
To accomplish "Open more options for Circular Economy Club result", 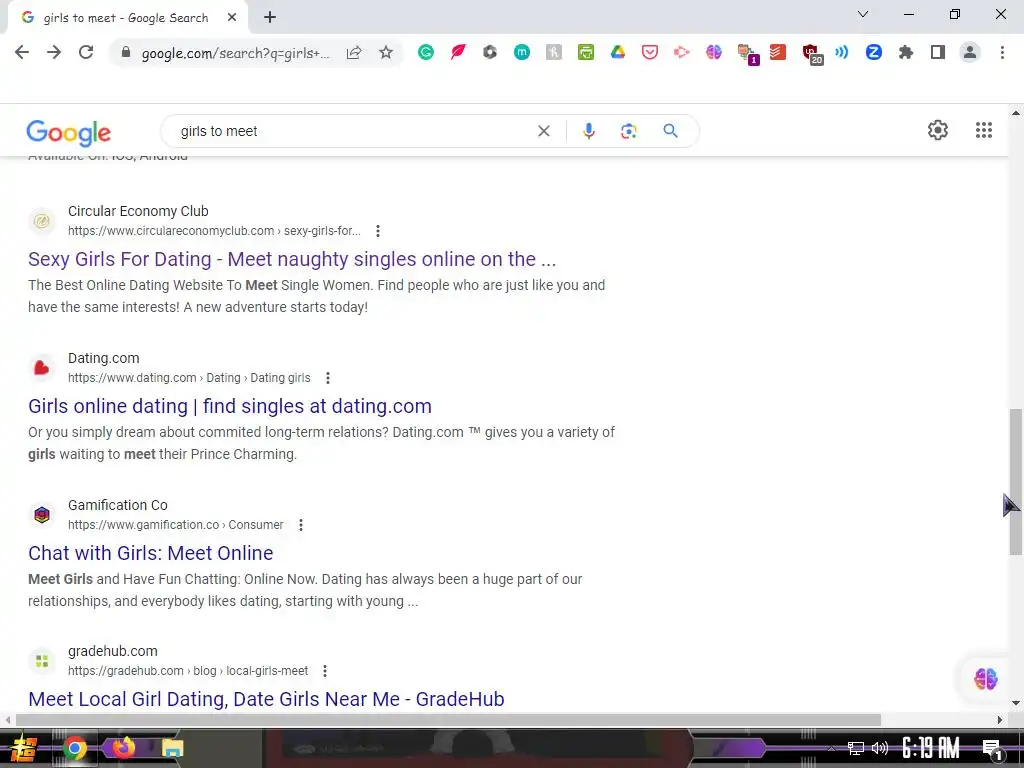I will coord(377,231).
